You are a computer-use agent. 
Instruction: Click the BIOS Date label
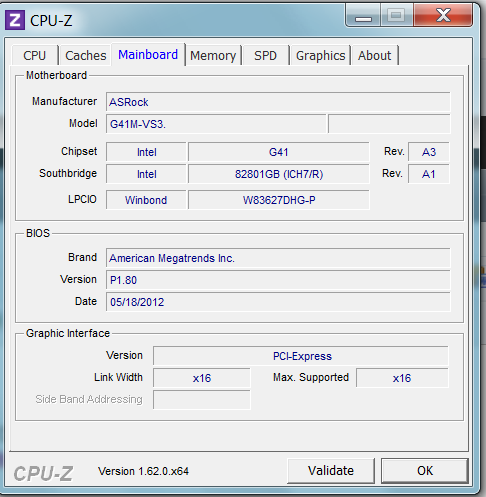86,301
